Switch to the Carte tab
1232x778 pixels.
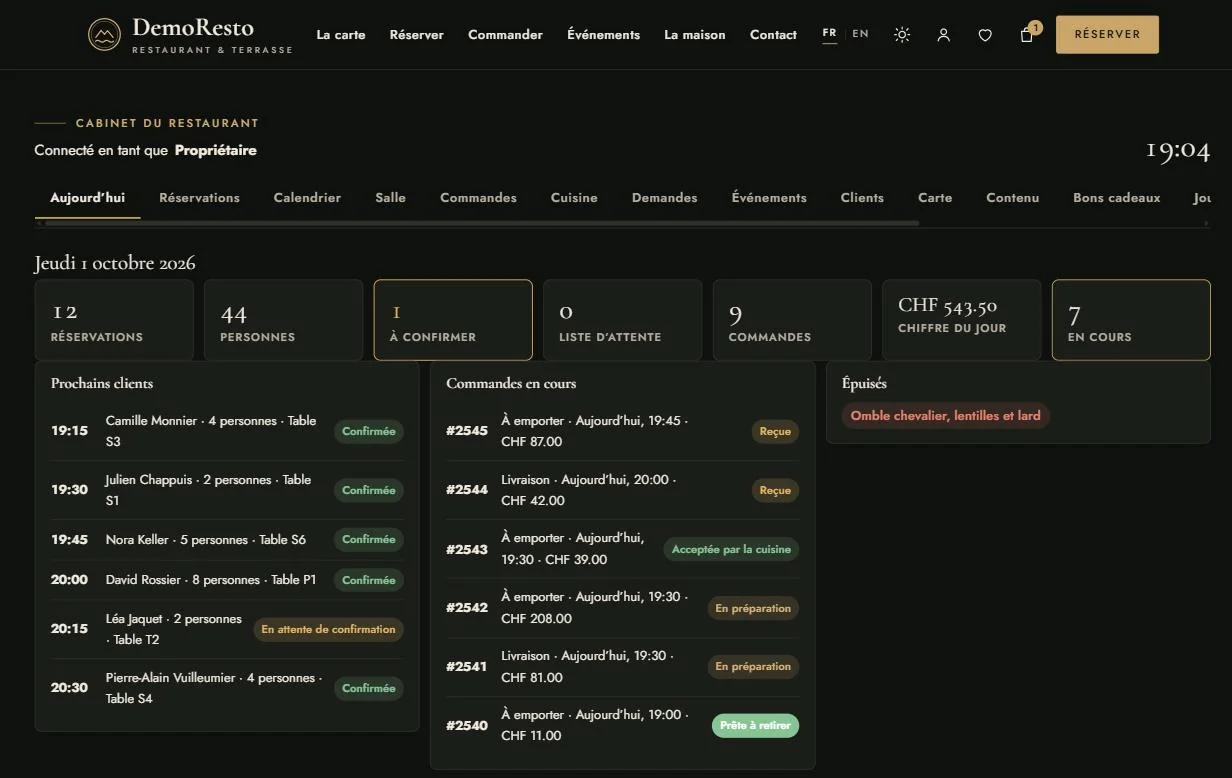(935, 198)
